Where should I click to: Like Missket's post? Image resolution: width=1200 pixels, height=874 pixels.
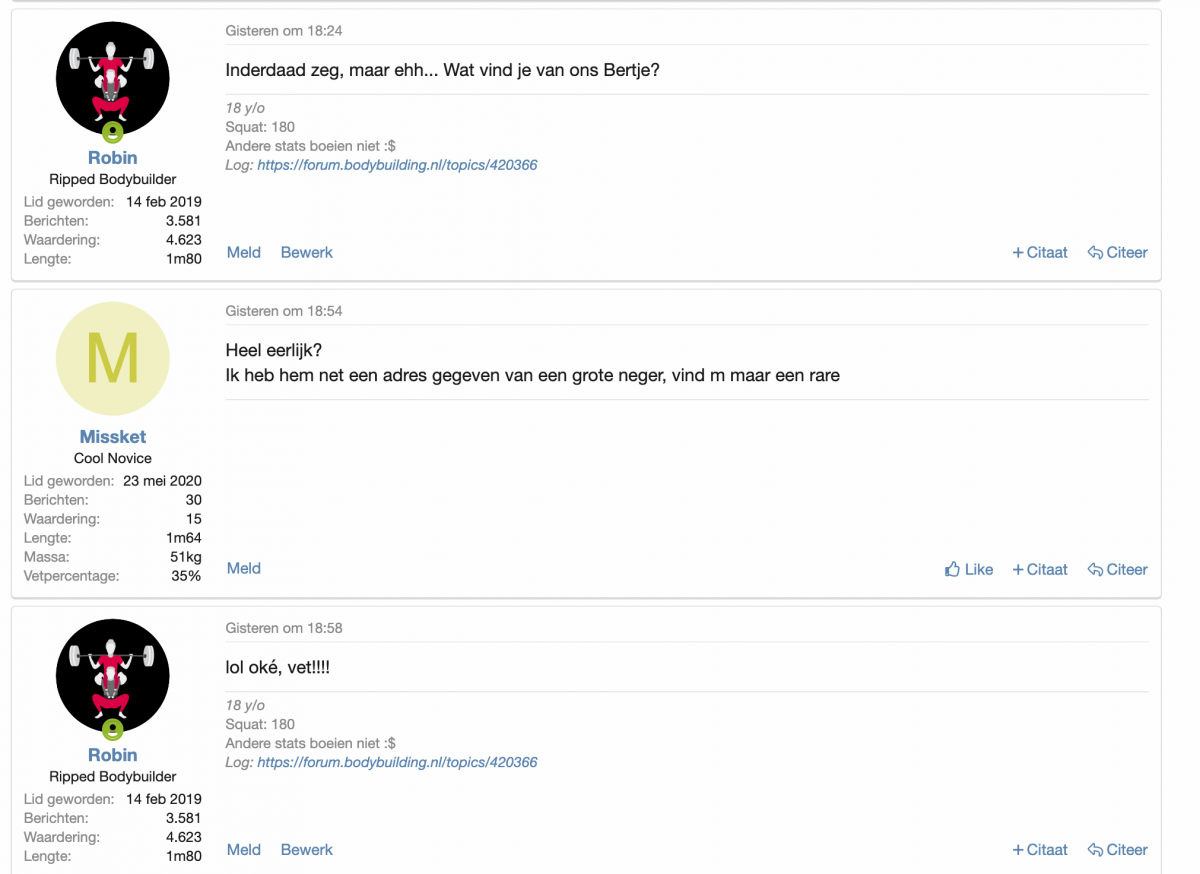(968, 569)
